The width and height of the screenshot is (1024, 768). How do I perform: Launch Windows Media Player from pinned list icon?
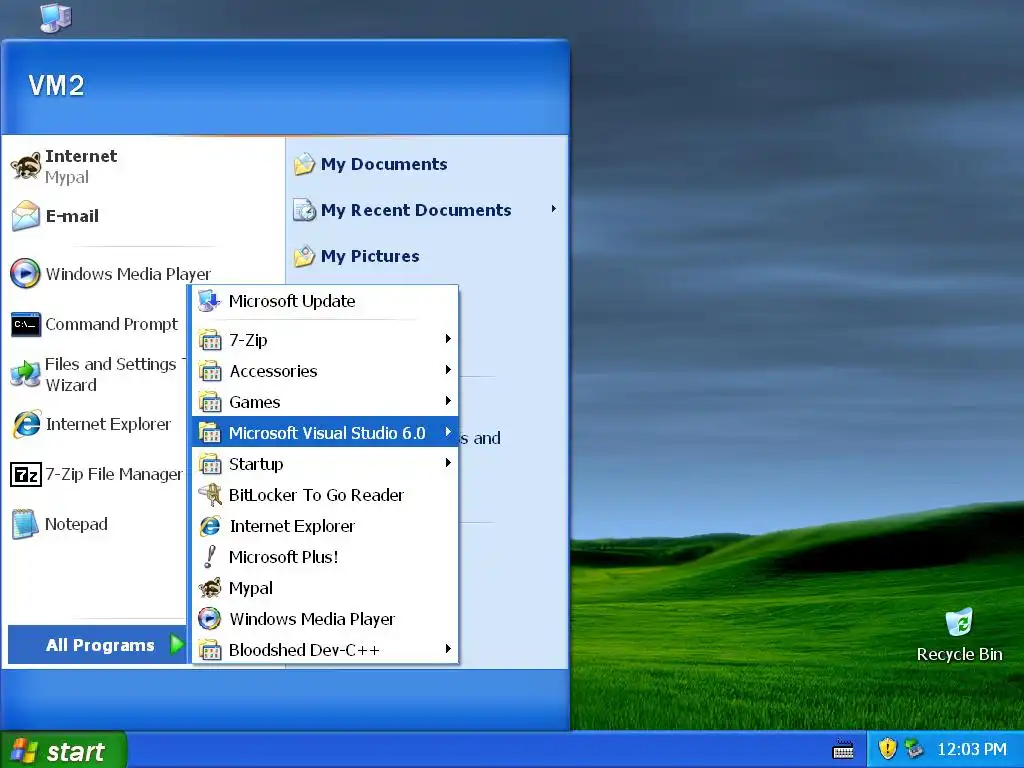point(25,274)
